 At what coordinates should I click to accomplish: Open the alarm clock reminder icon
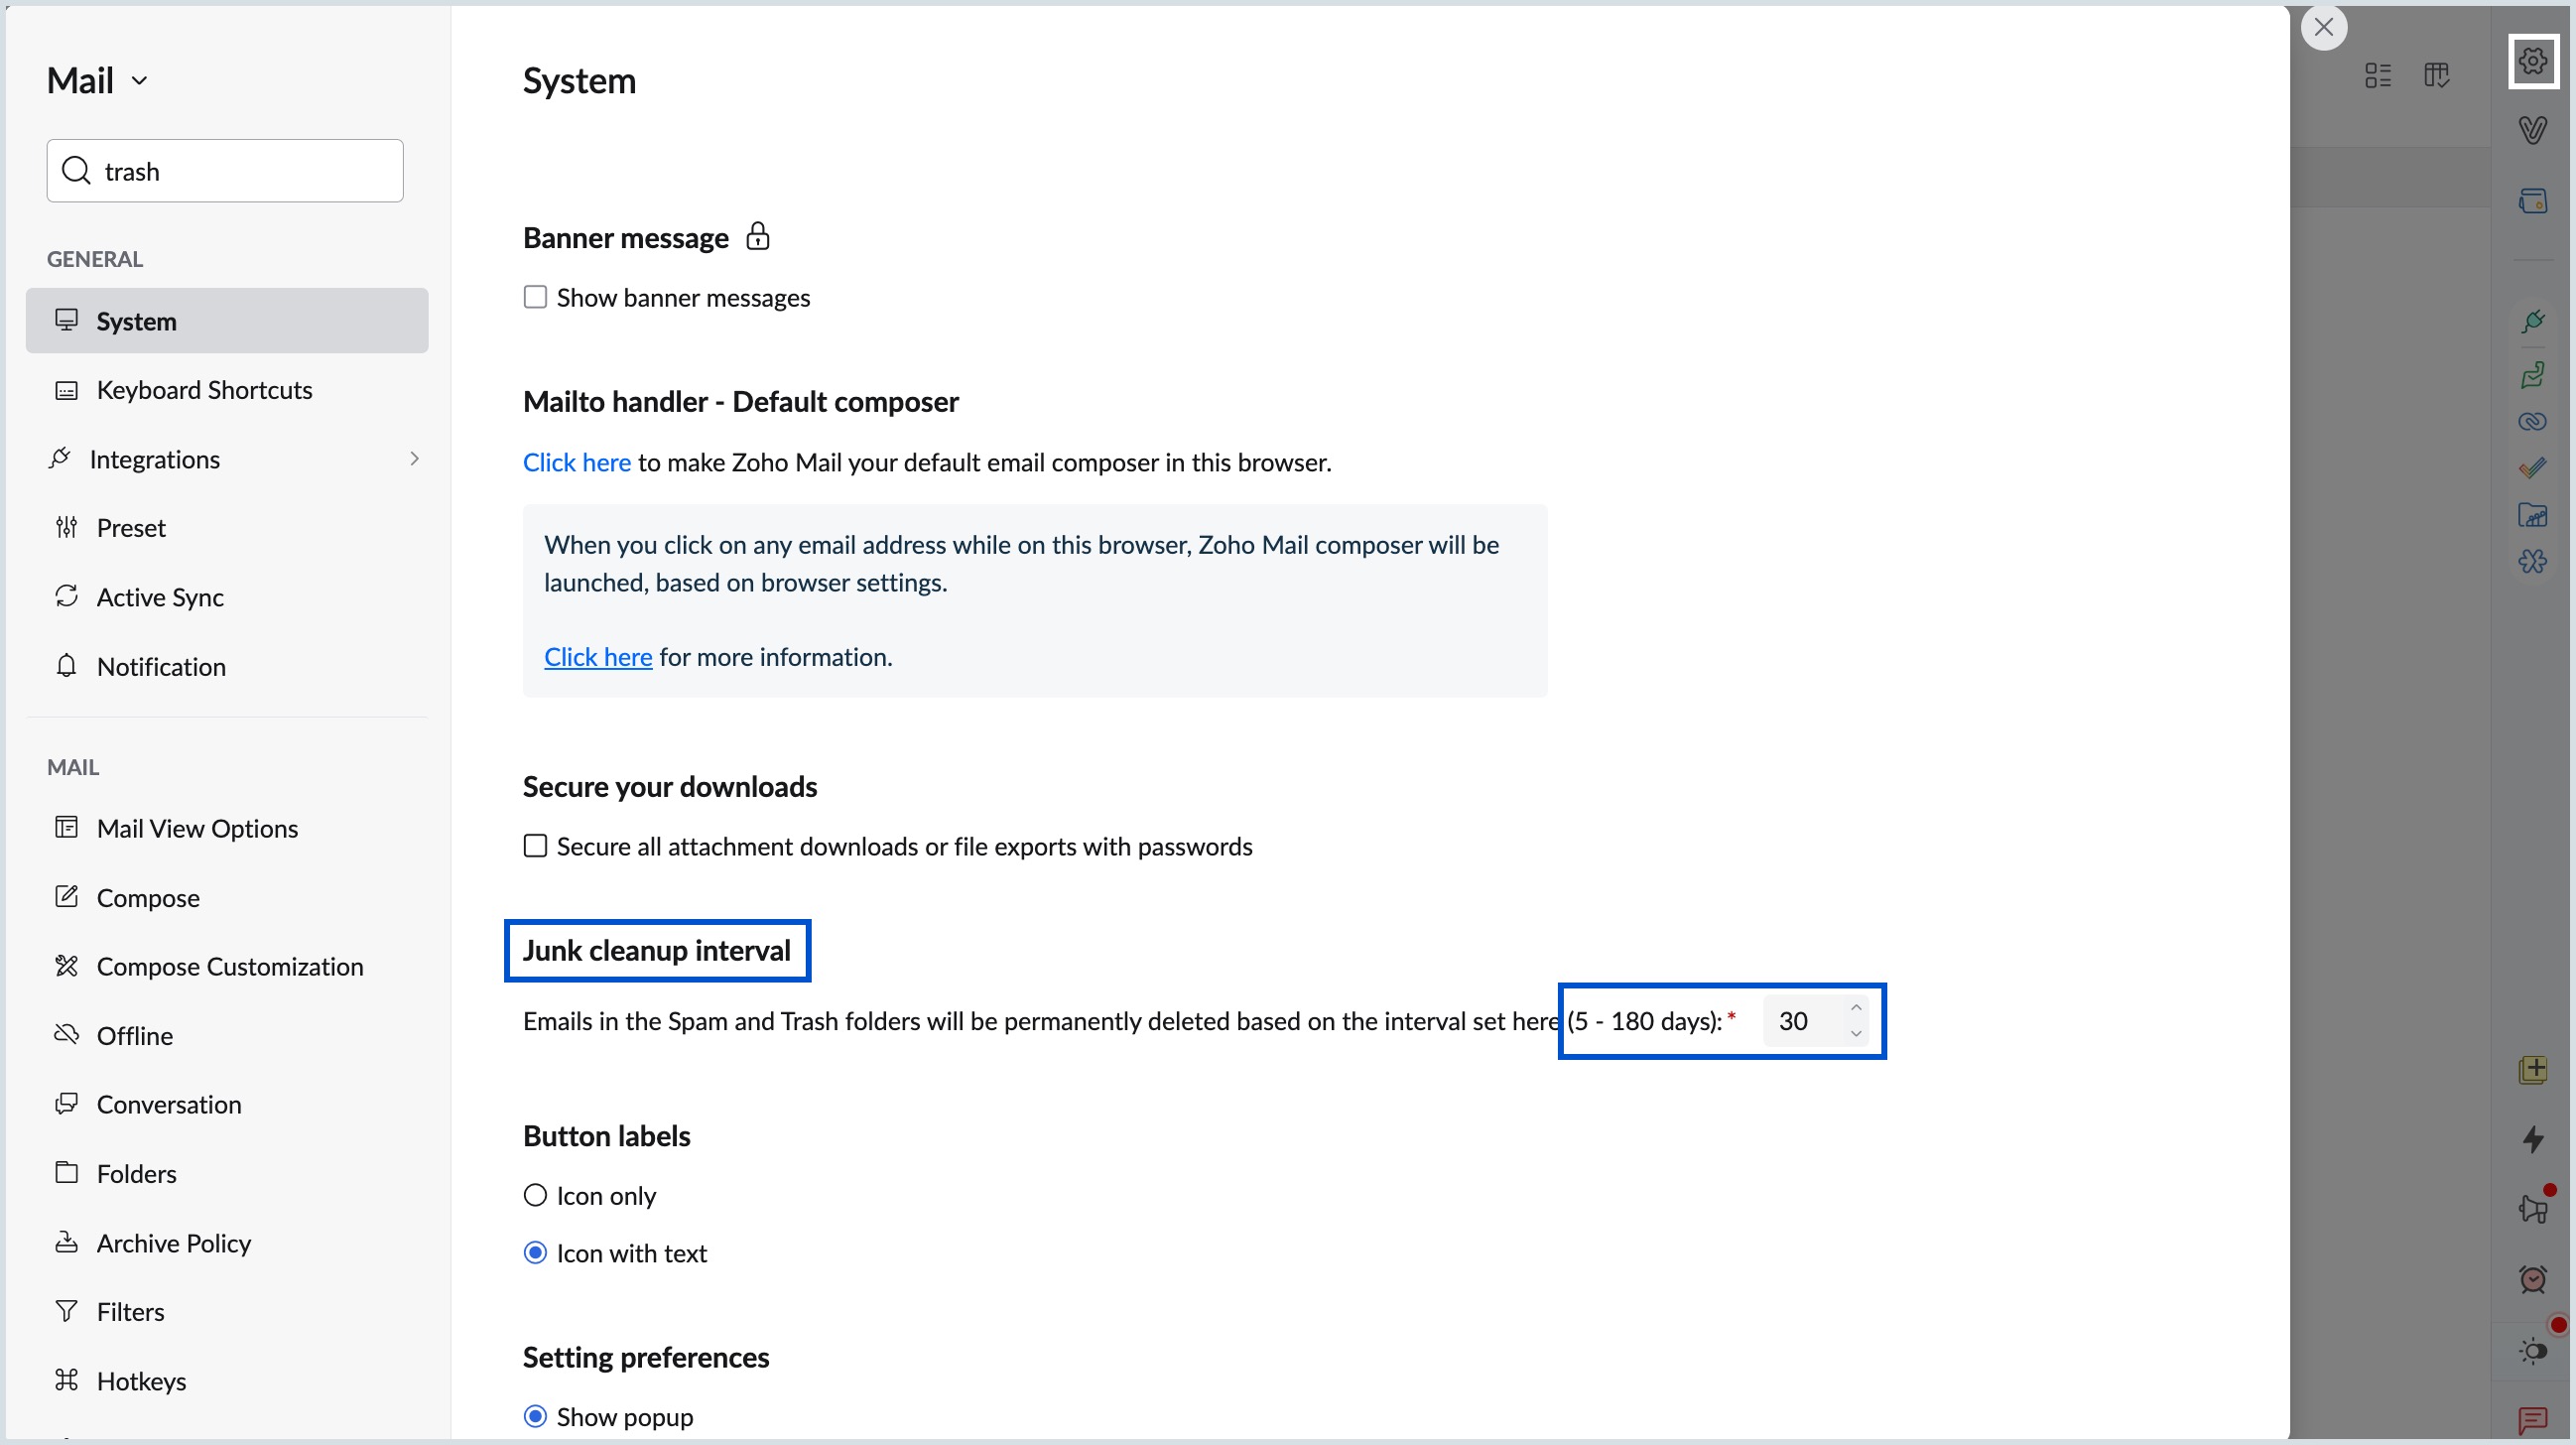(x=2532, y=1279)
